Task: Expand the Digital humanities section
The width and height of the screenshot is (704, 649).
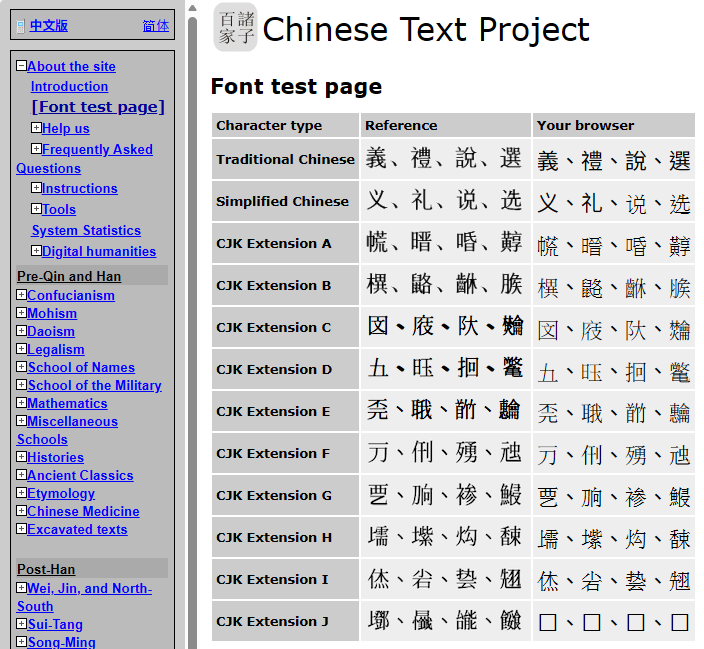Action: pos(36,251)
